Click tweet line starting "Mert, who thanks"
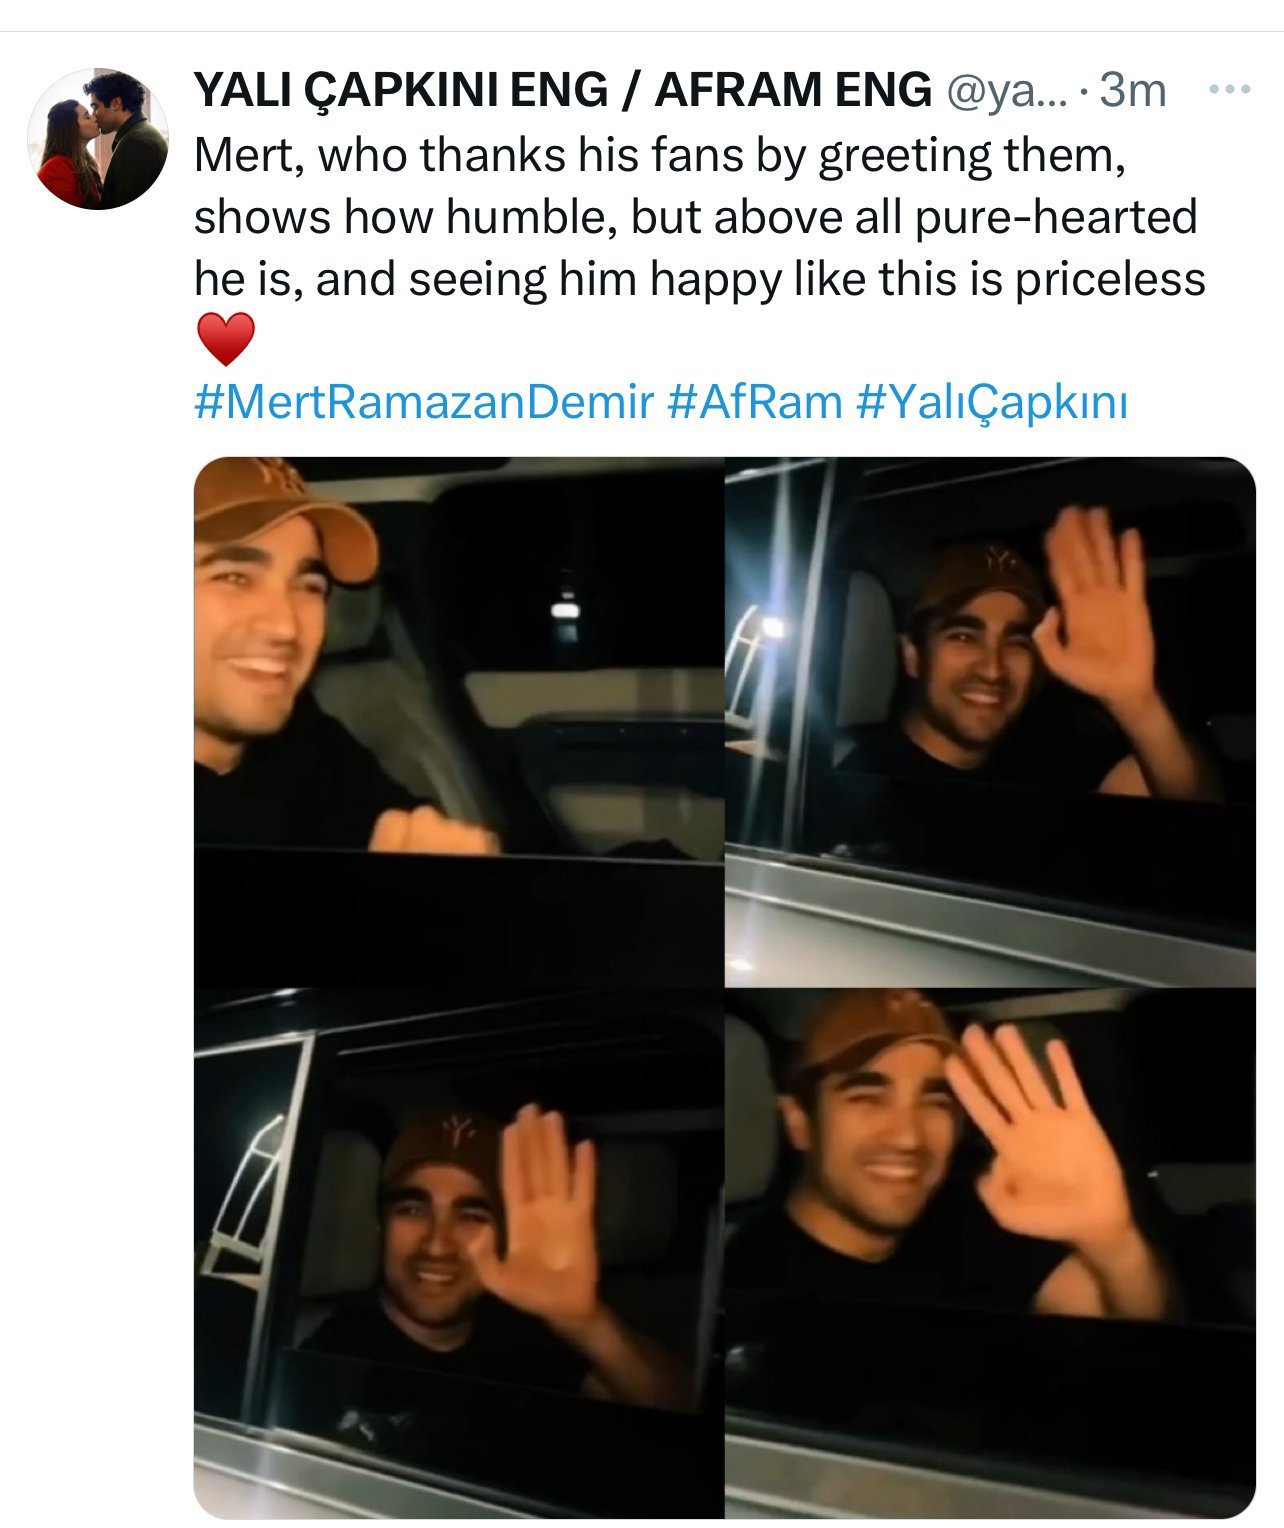 659,156
